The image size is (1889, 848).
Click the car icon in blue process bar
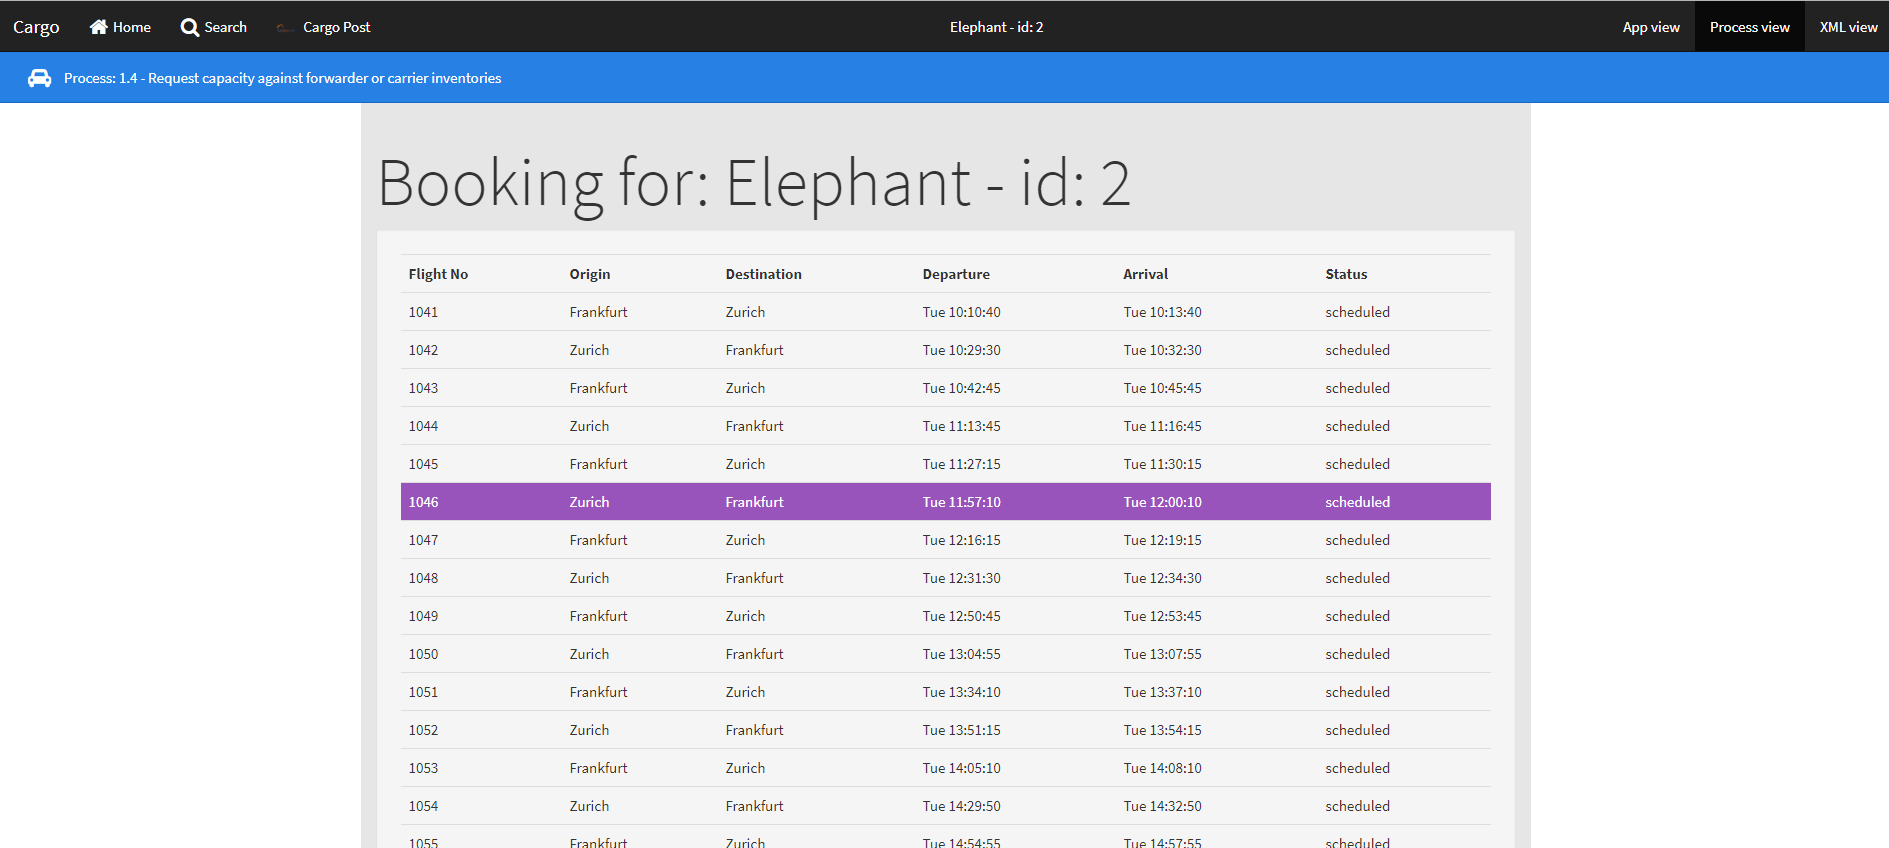click(39, 78)
